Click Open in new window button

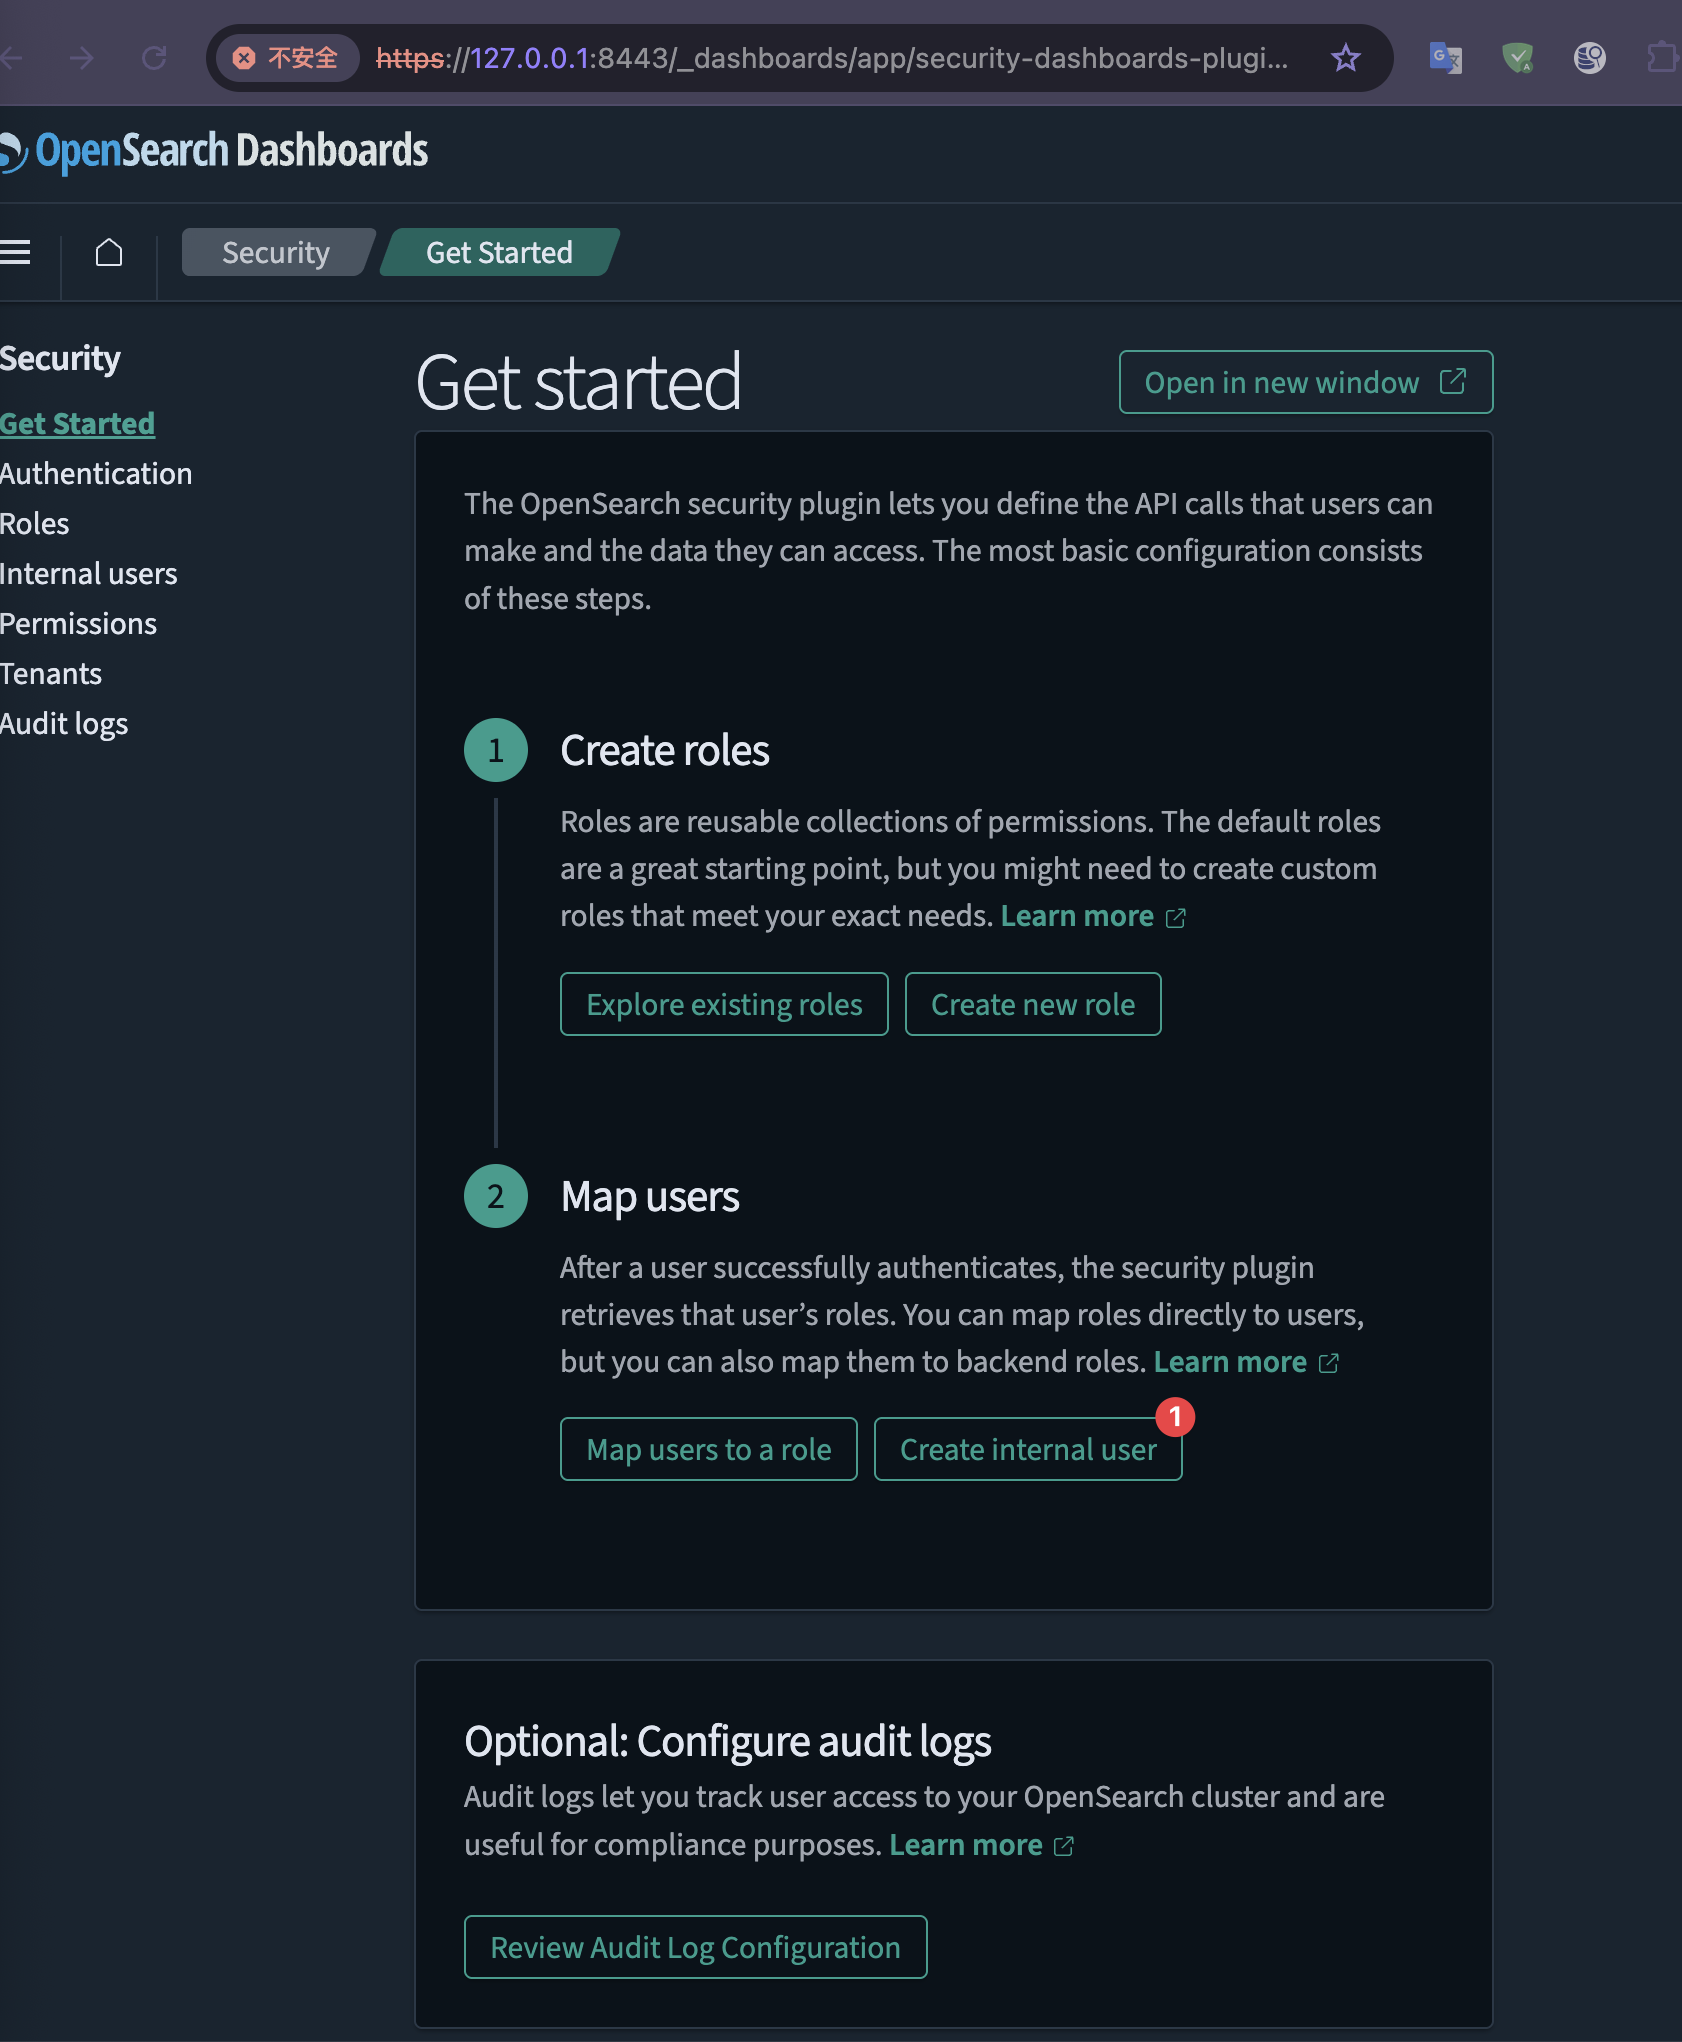click(1306, 382)
